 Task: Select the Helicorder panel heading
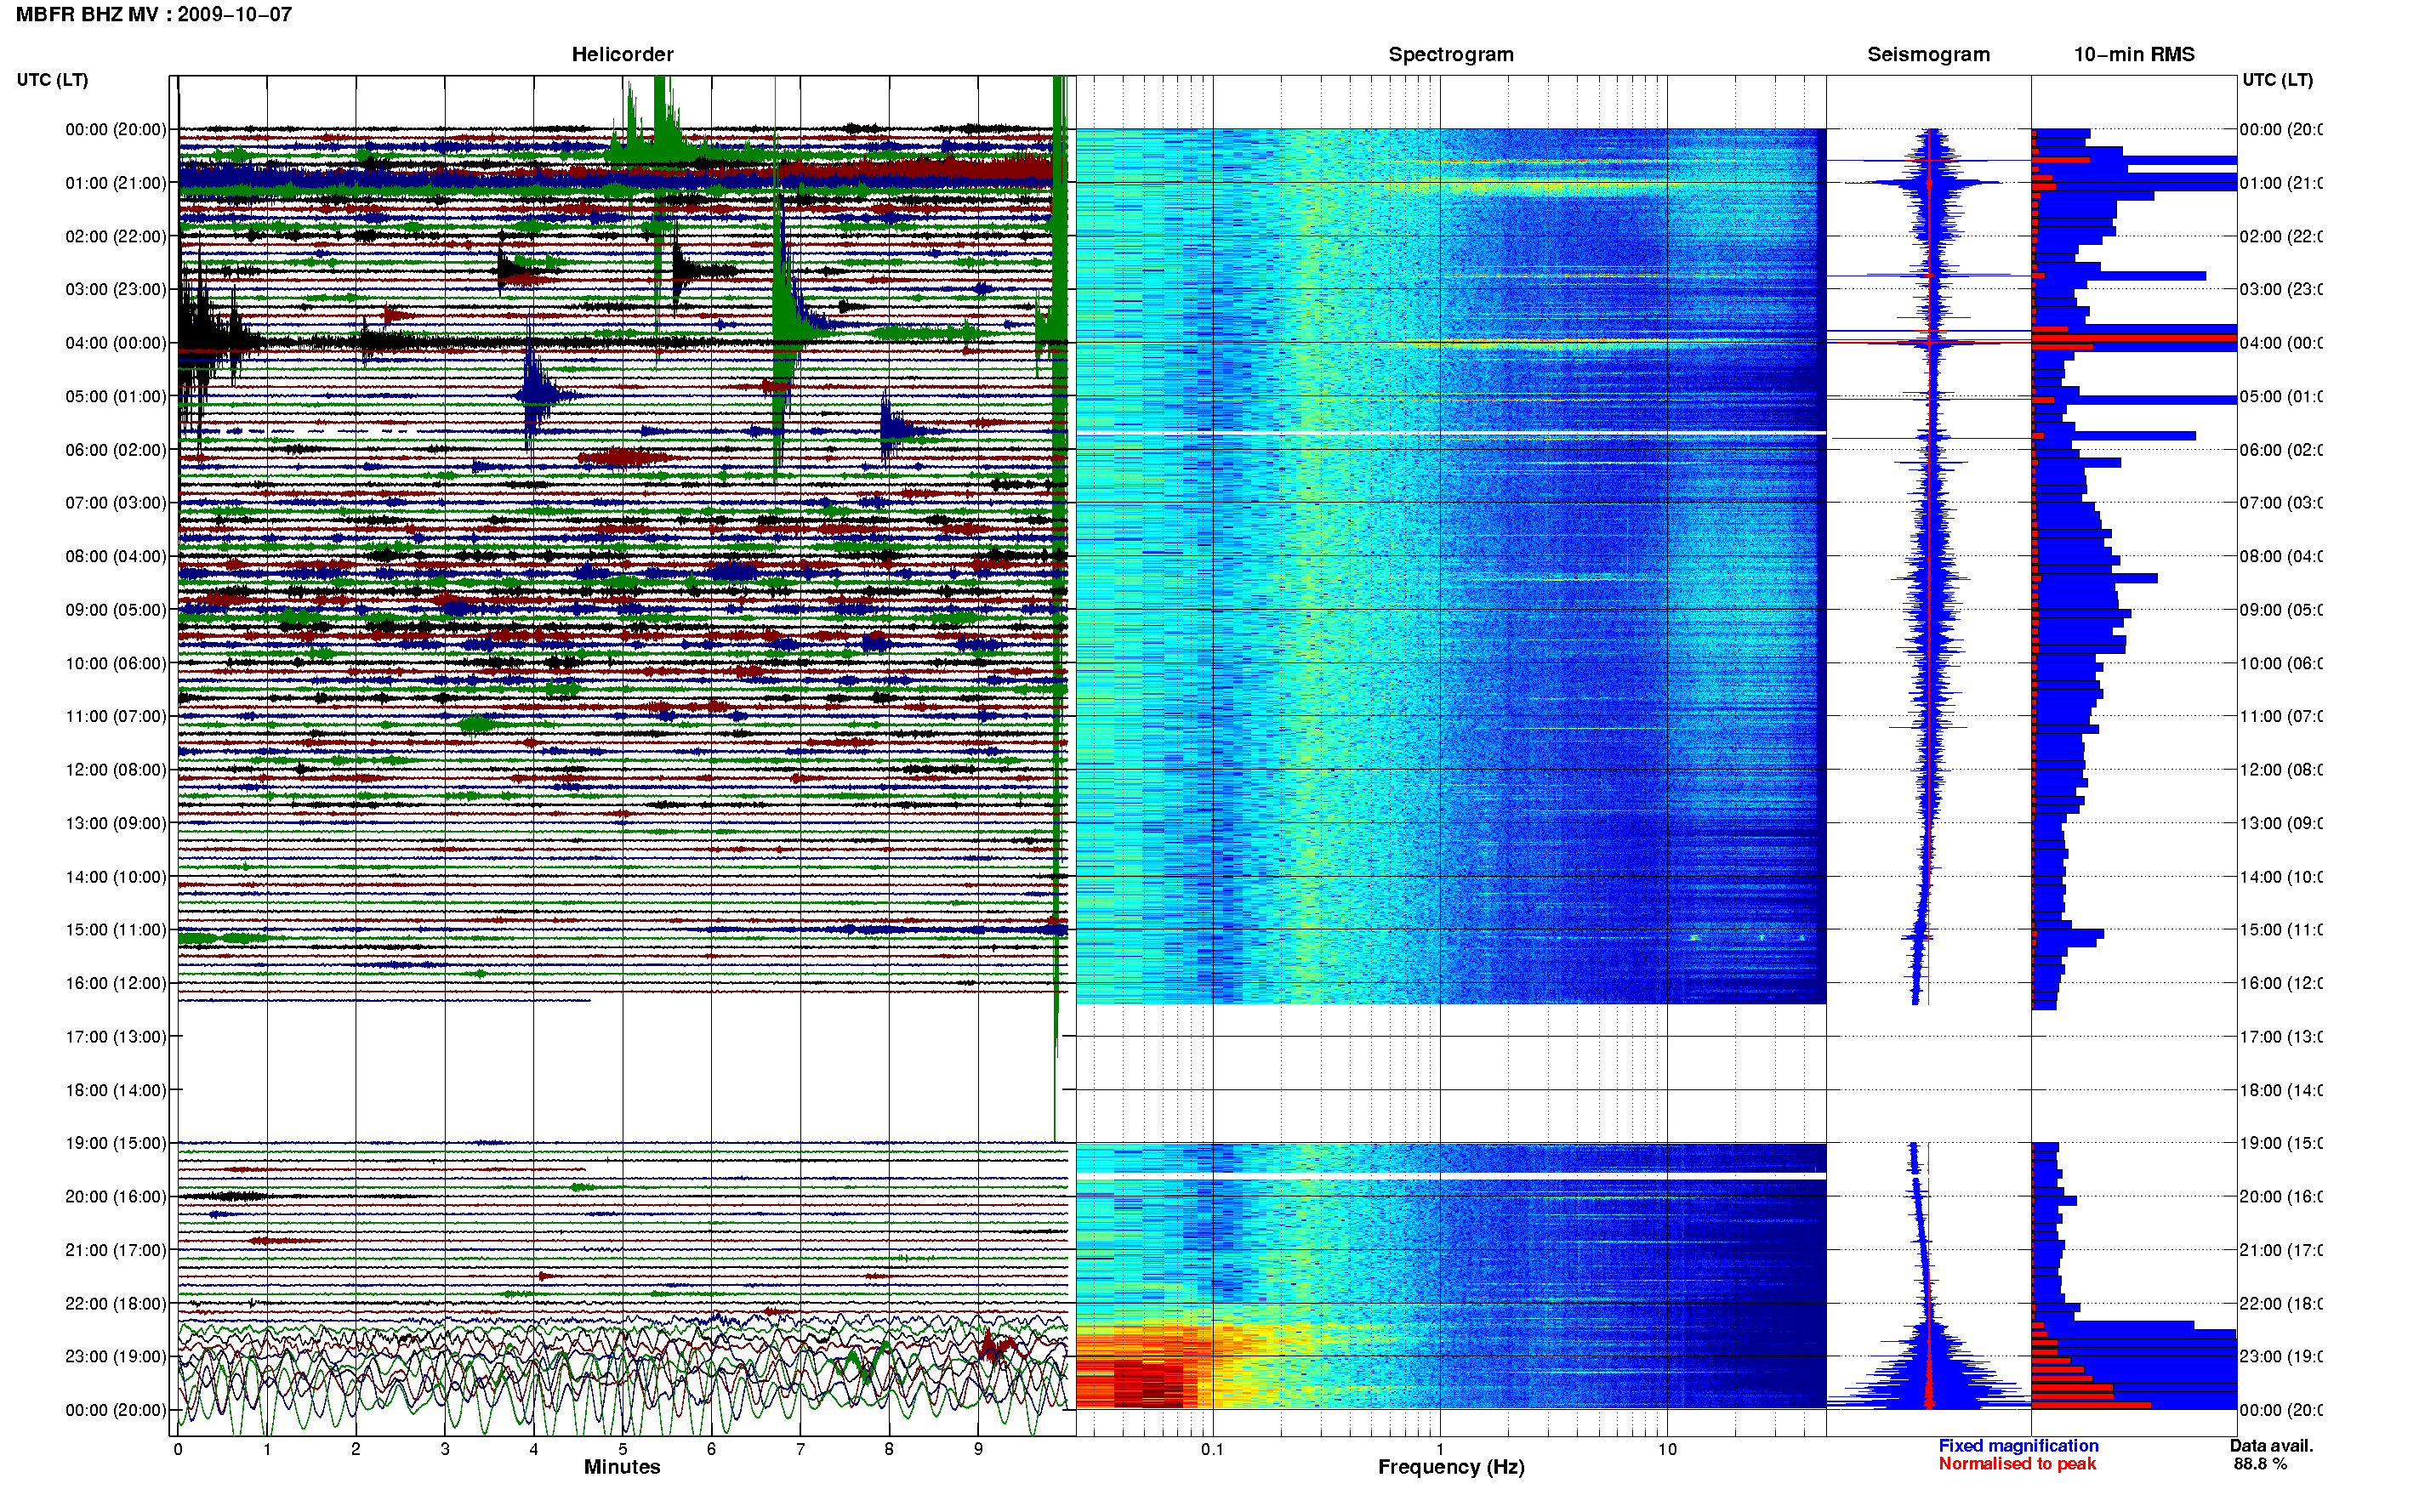click(x=622, y=54)
